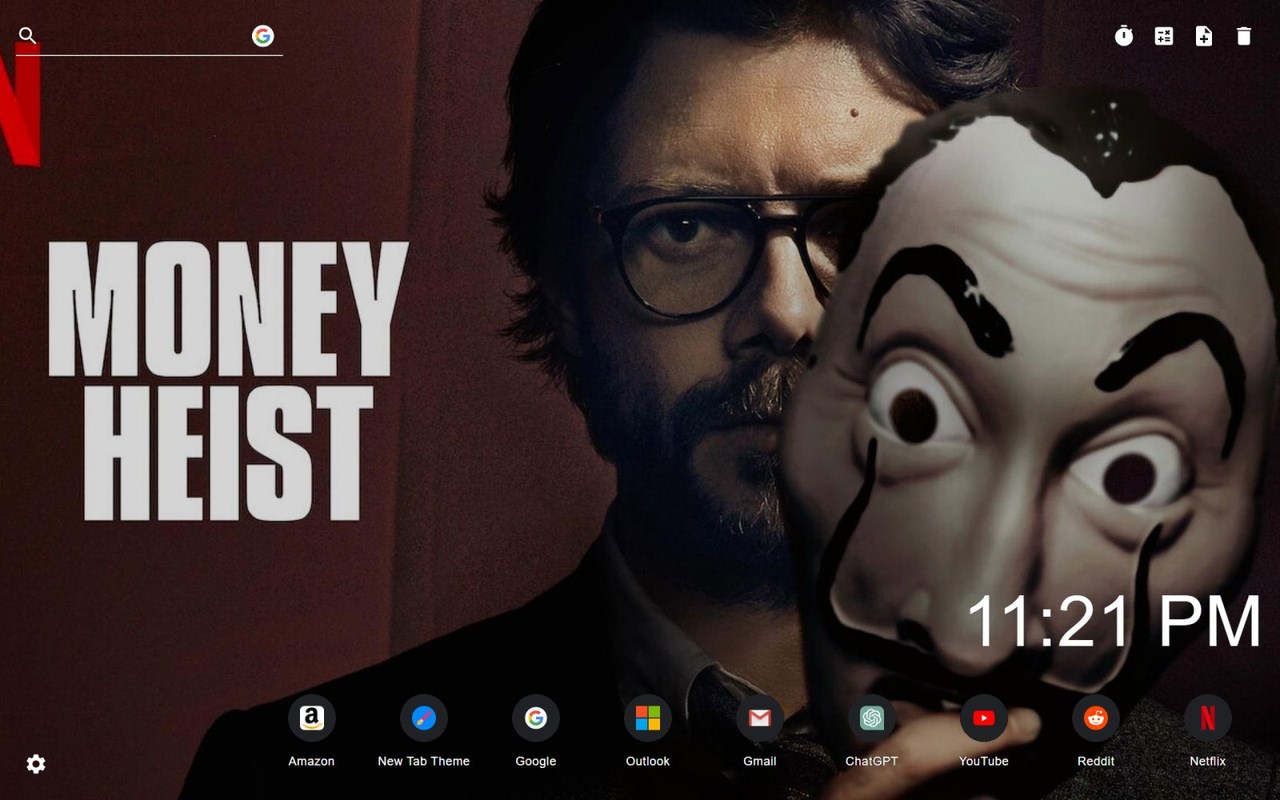The width and height of the screenshot is (1280, 800).
Task: Open the New Tab Theme shortcut icon
Action: click(424, 718)
